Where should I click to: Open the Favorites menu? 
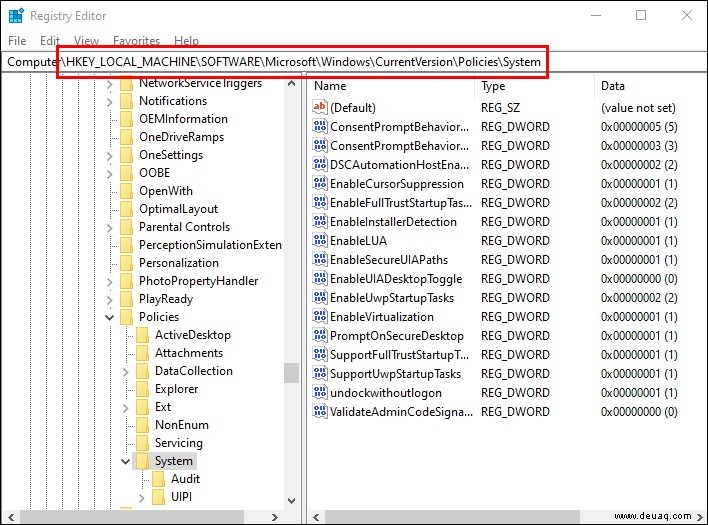pos(136,41)
